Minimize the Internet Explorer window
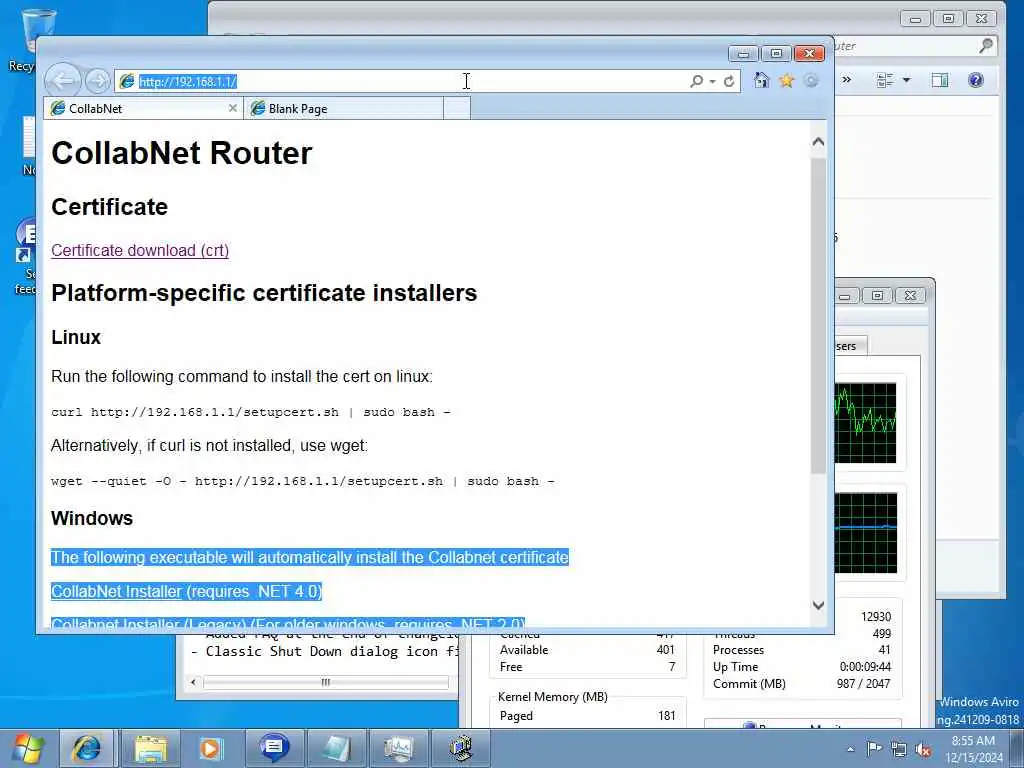 [743, 54]
